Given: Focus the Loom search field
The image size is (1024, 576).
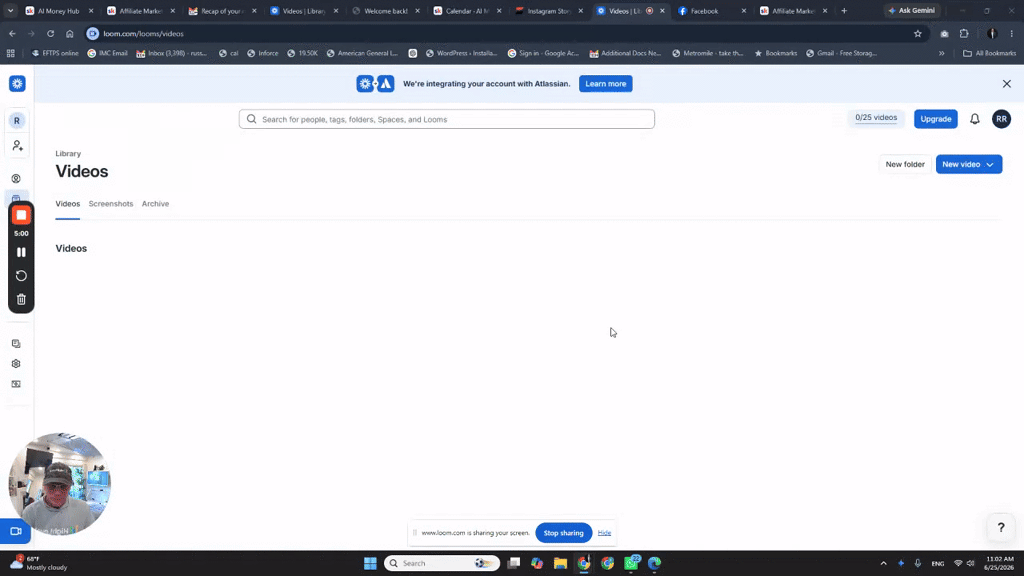Looking at the screenshot, I should [447, 119].
